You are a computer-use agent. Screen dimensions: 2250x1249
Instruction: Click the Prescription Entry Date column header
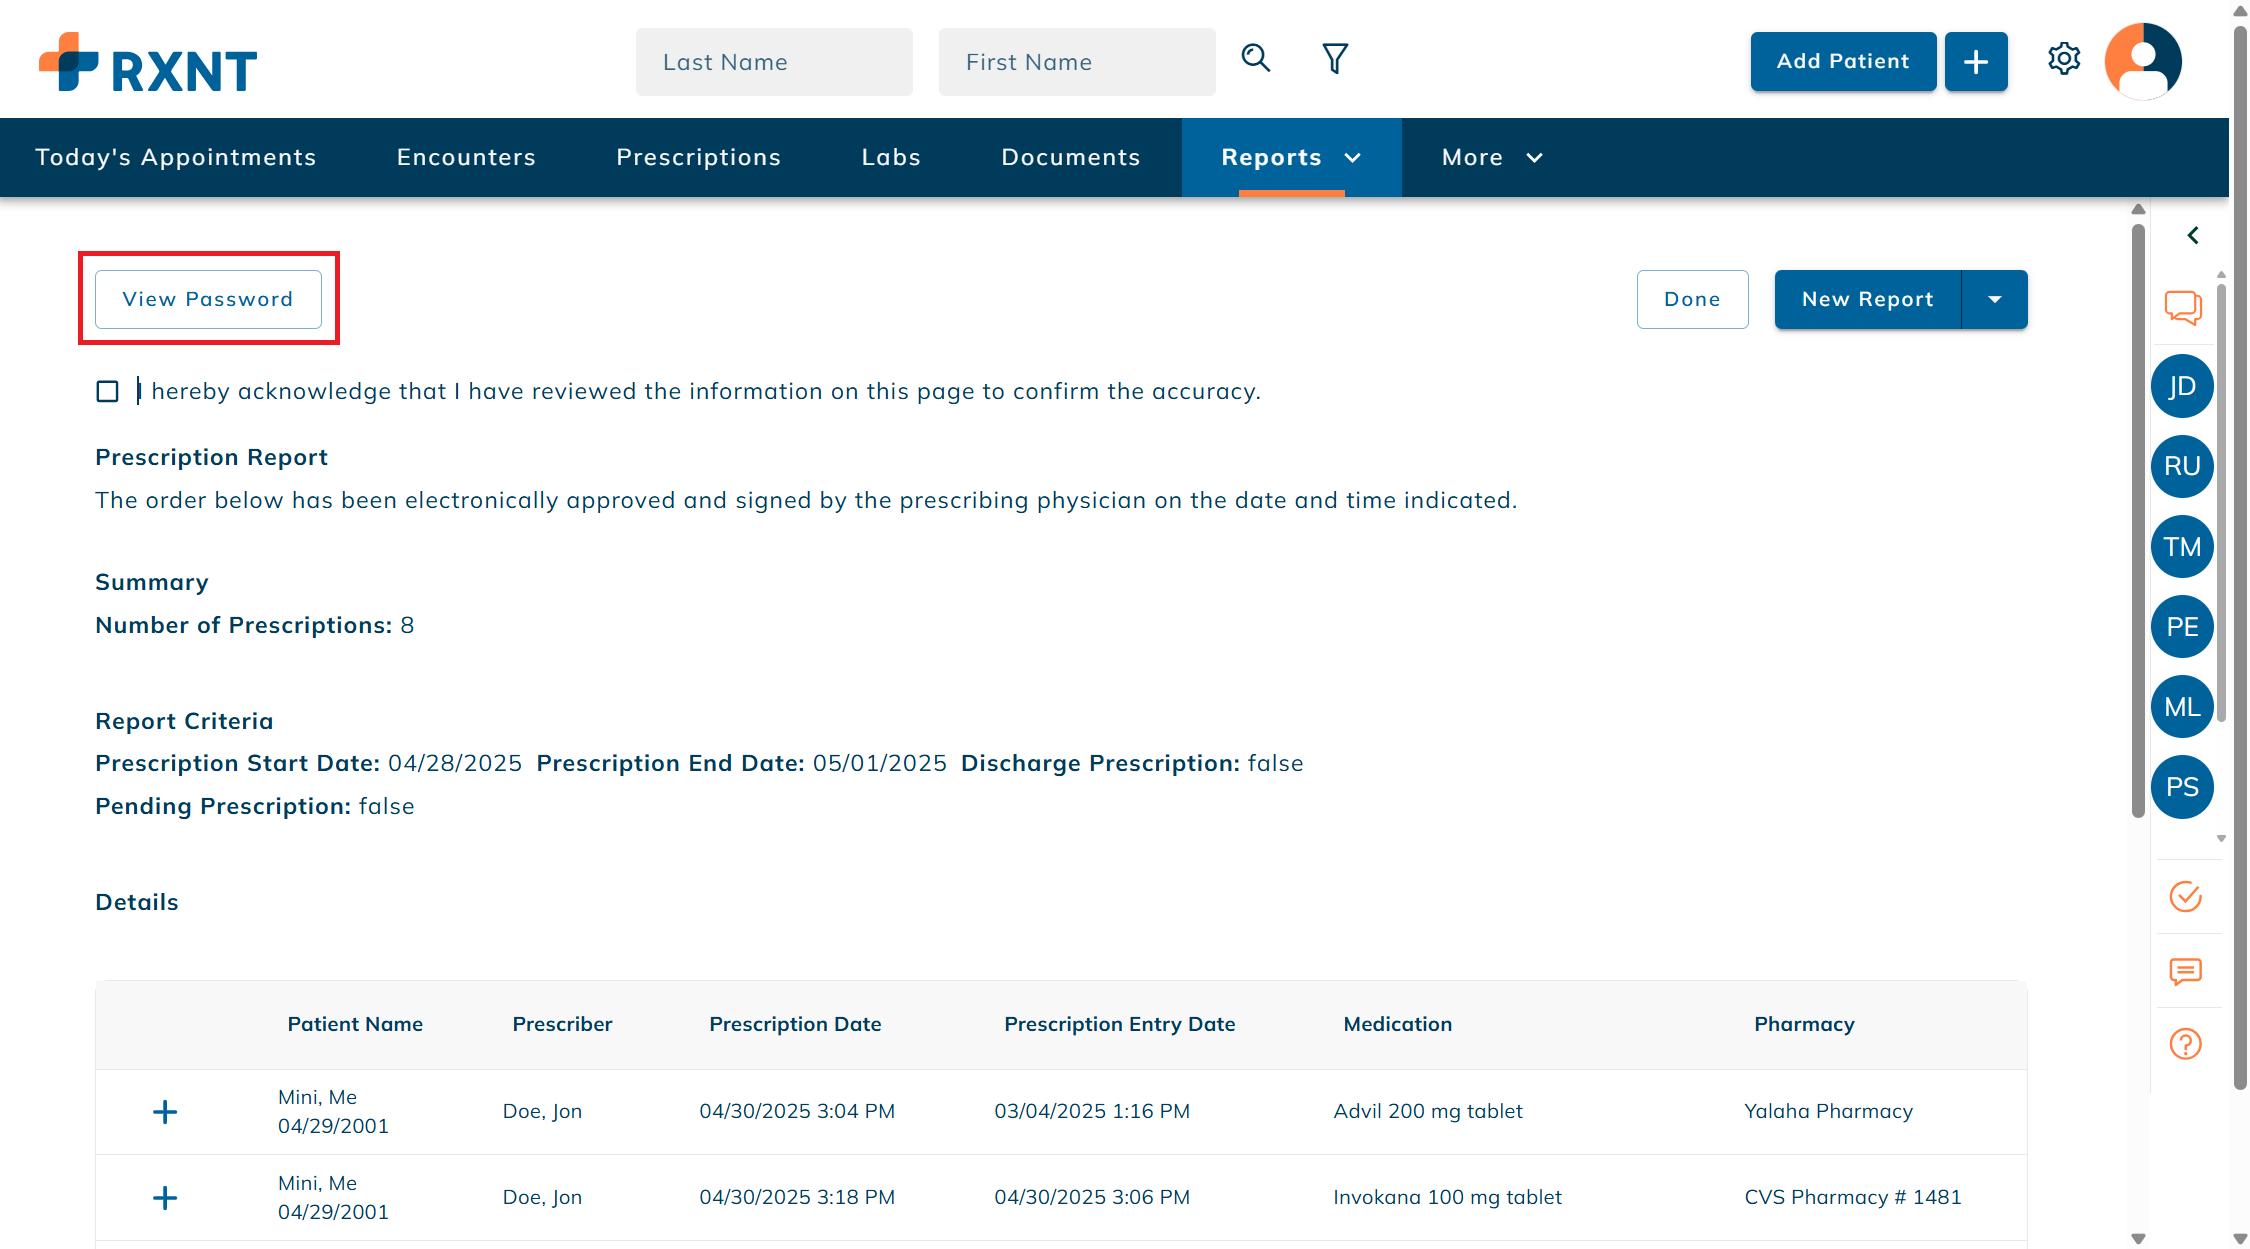[1119, 1024]
